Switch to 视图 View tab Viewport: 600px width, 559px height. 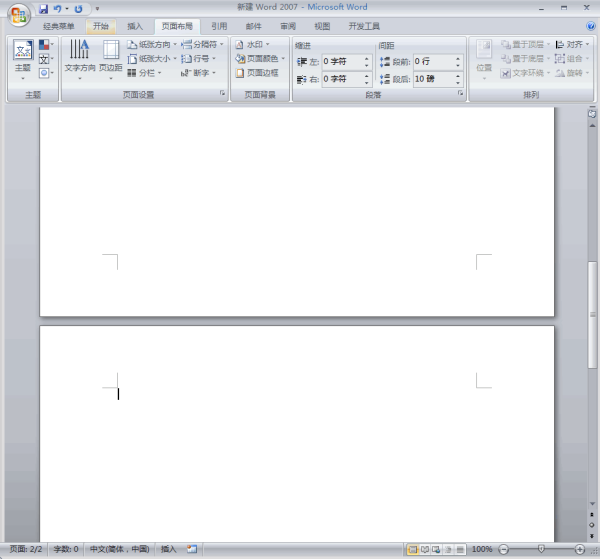(322, 26)
